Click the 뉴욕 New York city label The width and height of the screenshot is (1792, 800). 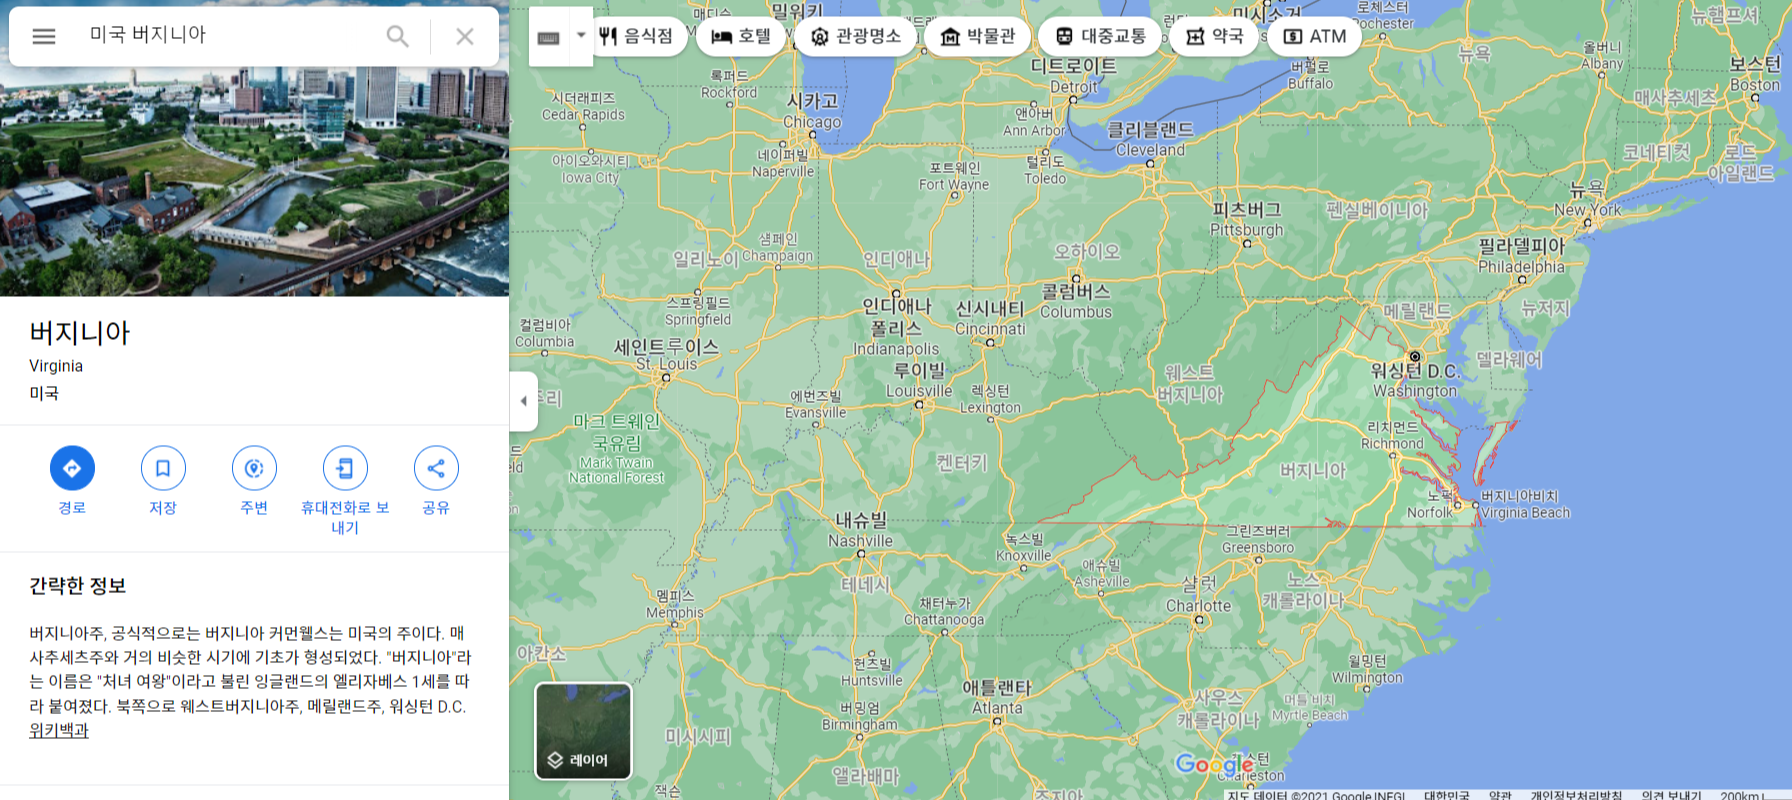tap(1587, 198)
